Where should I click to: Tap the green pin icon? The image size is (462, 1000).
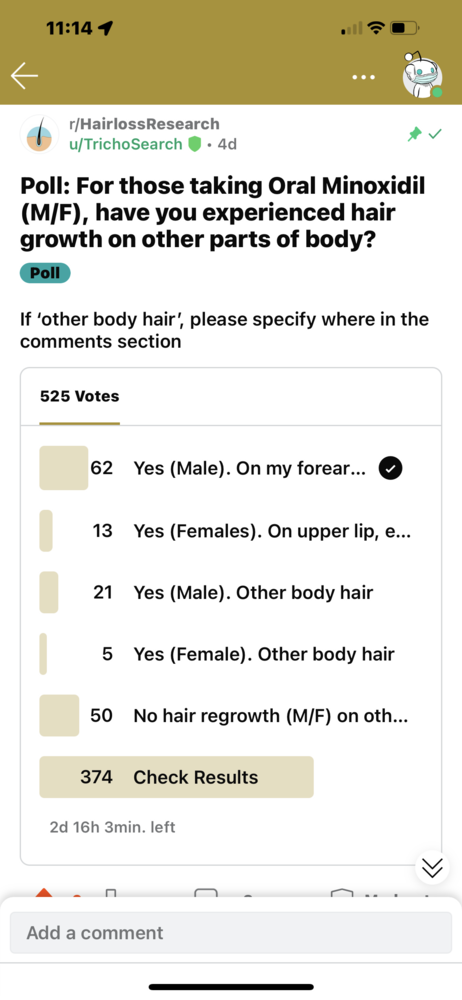tap(415, 134)
